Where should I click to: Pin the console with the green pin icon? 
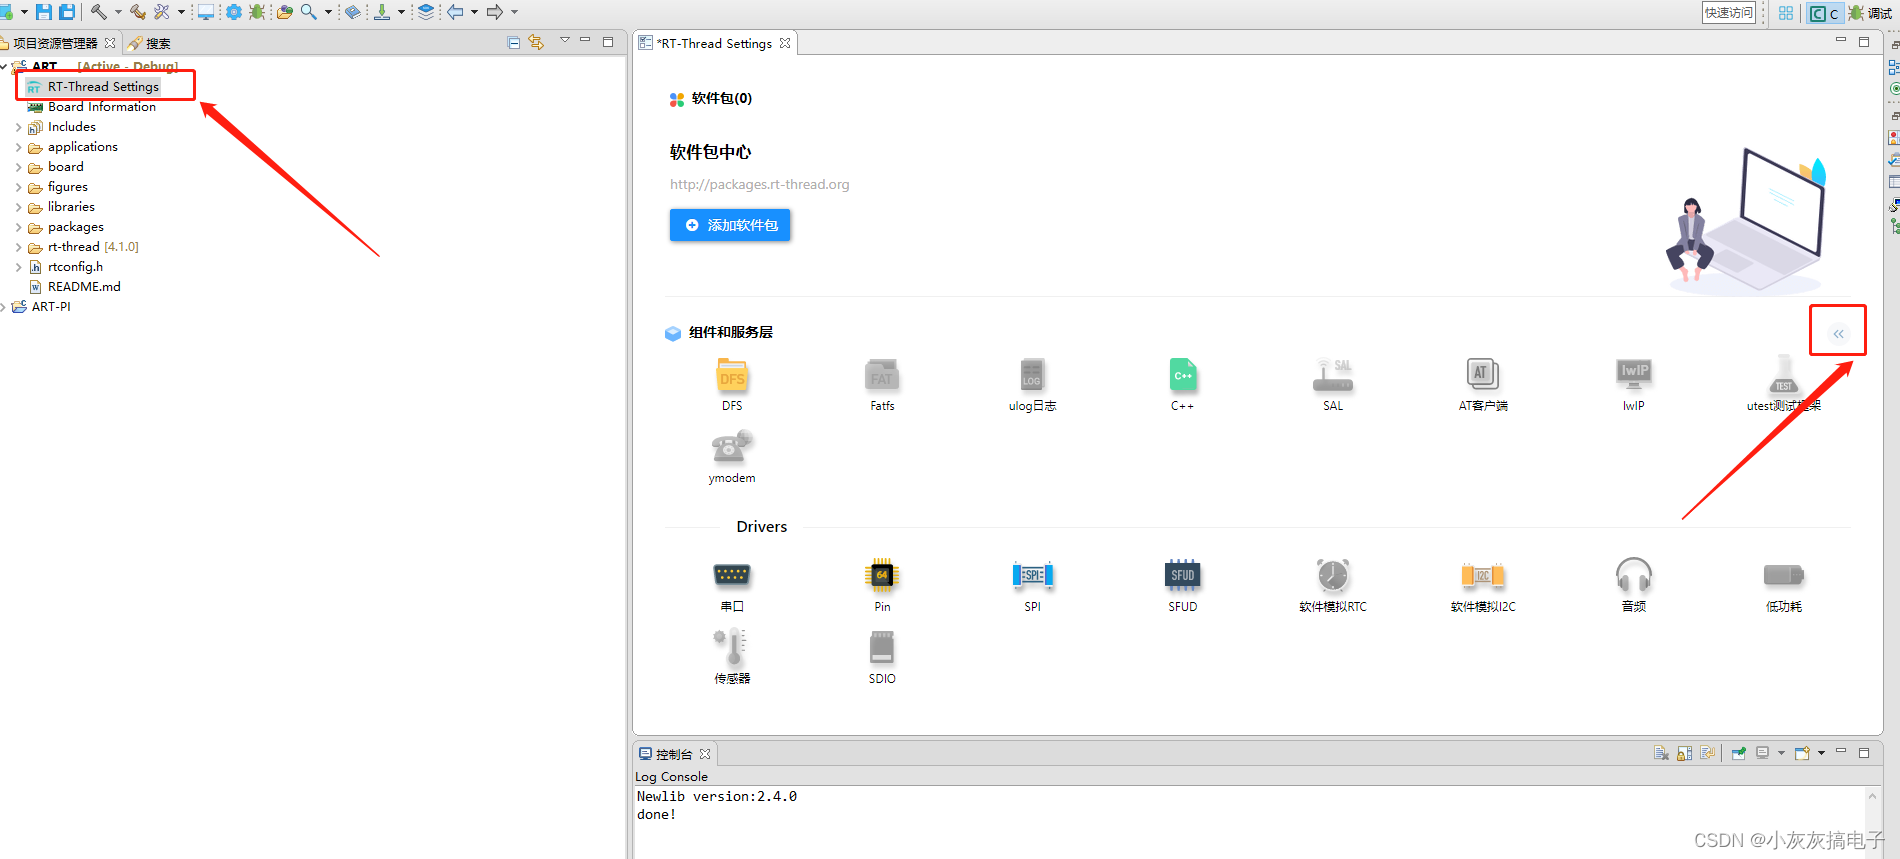point(1739,753)
